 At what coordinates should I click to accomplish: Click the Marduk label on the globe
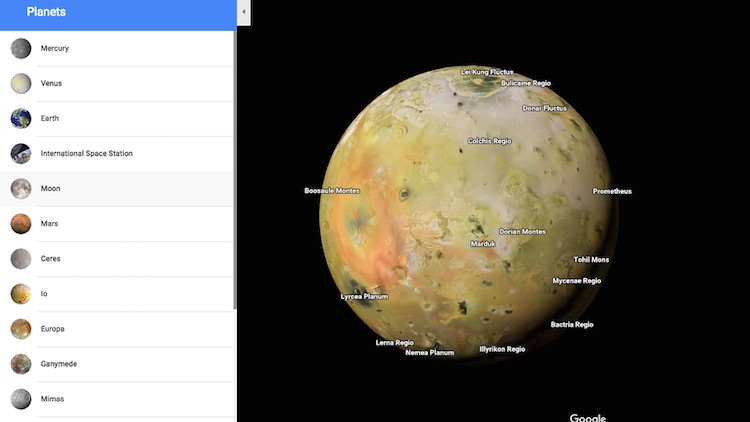(483, 243)
